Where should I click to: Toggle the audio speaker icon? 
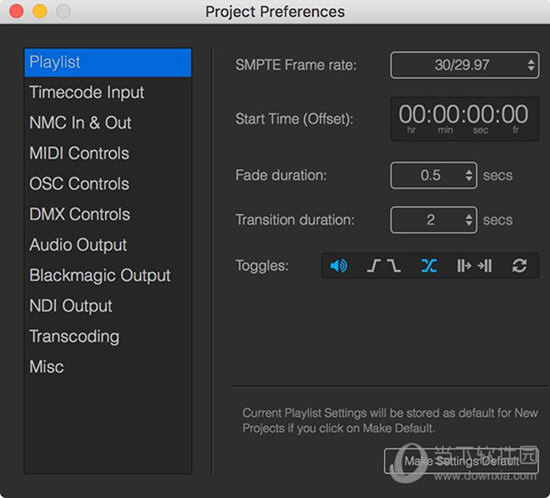pyautogui.click(x=338, y=266)
